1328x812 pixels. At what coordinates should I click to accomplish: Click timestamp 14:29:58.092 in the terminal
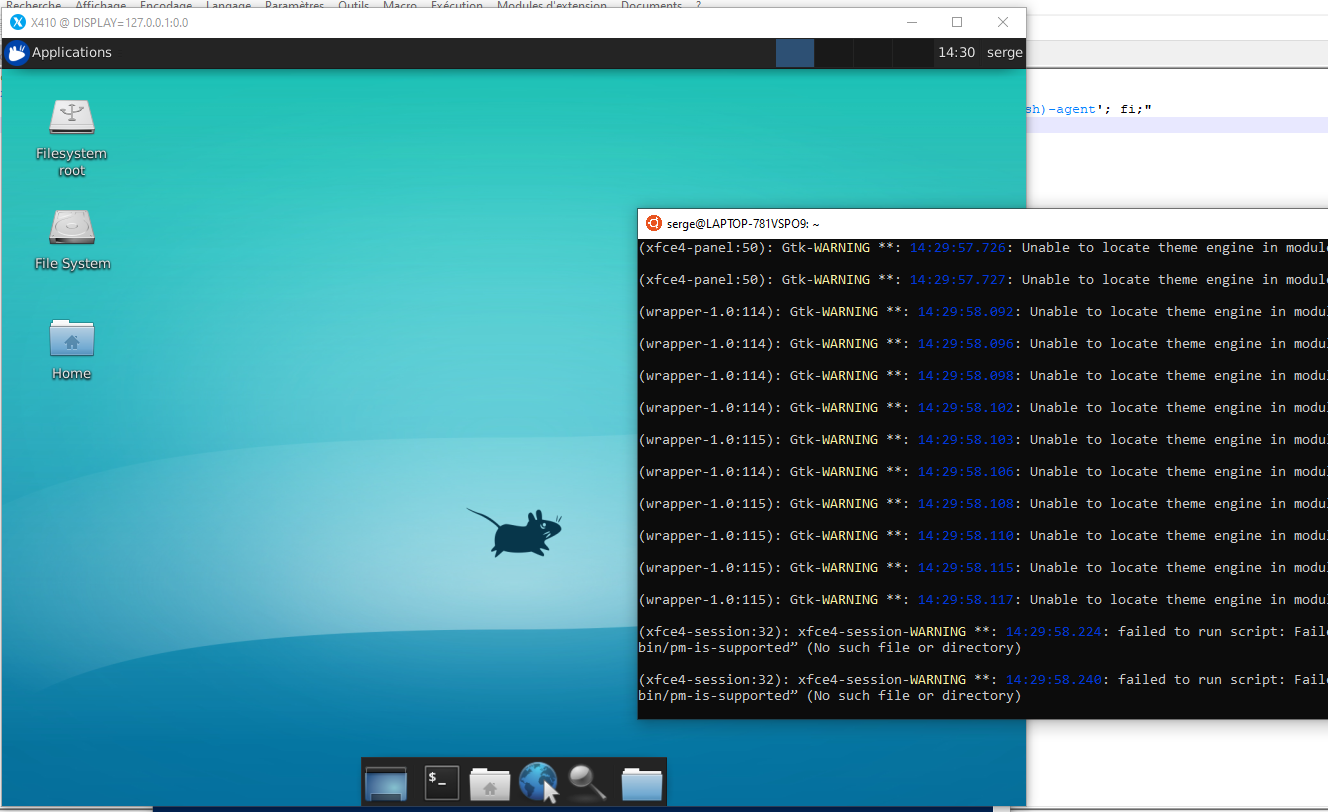966,312
